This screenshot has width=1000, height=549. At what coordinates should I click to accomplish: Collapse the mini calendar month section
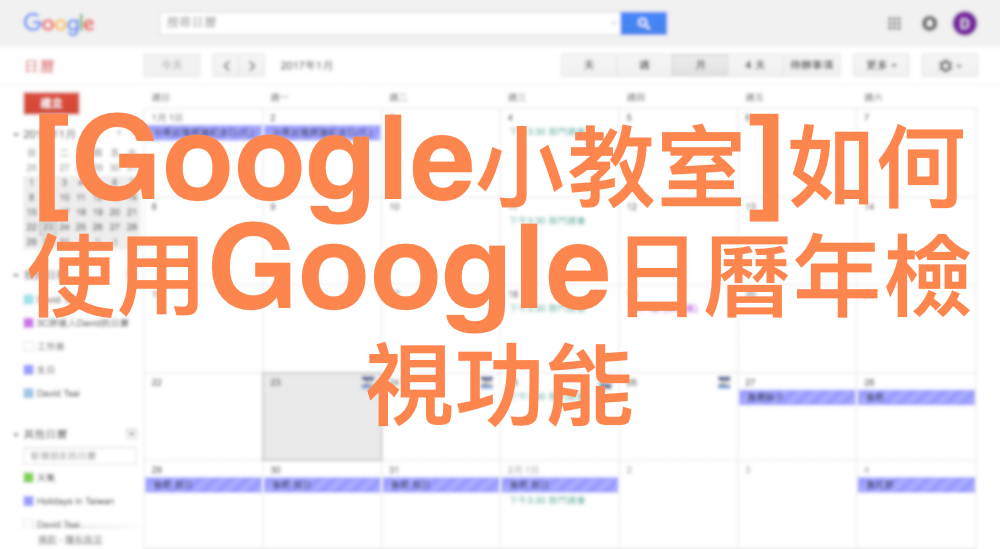[x=15, y=135]
